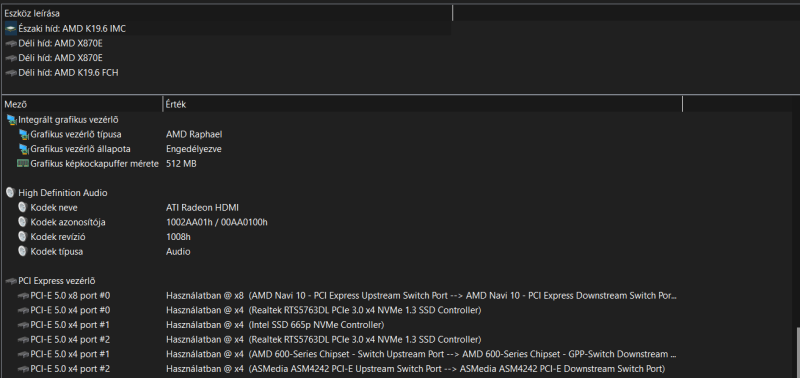Image resolution: width=800 pixels, height=378 pixels.
Task: Click the chip icon beside Északi híd: AMD K19.6 IMC
Action: pyautogui.click(x=11, y=29)
